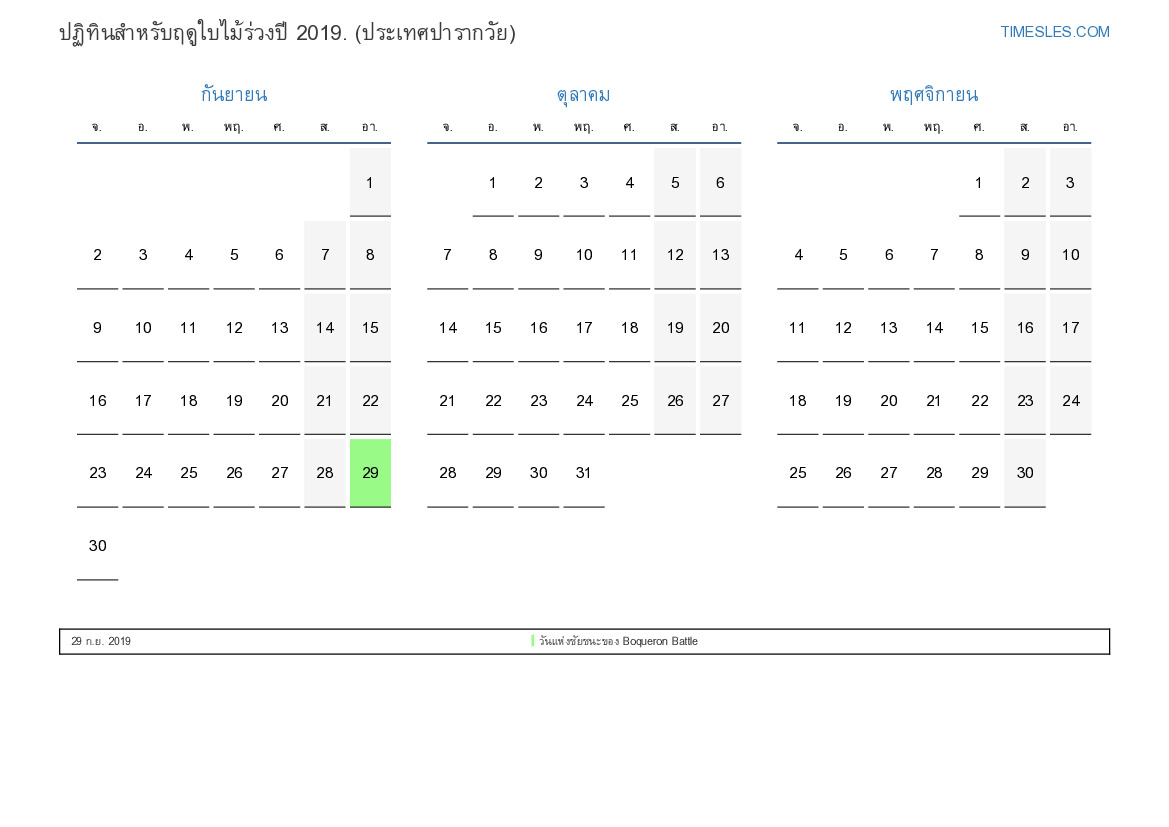Select 30 in พฤศจิกายน
1169x827 pixels.
[1024, 473]
